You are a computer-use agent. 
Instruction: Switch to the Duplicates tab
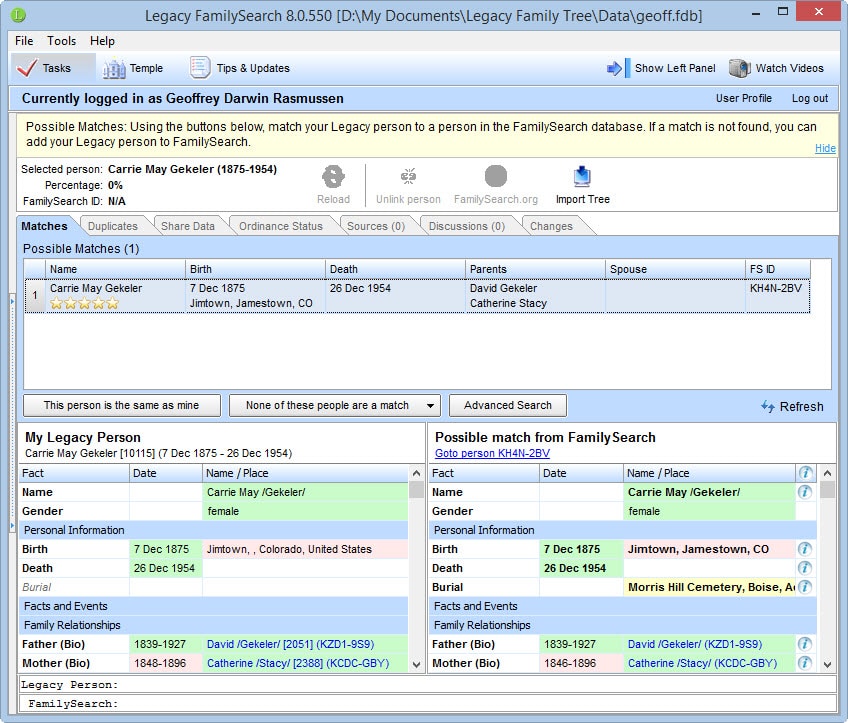point(112,226)
